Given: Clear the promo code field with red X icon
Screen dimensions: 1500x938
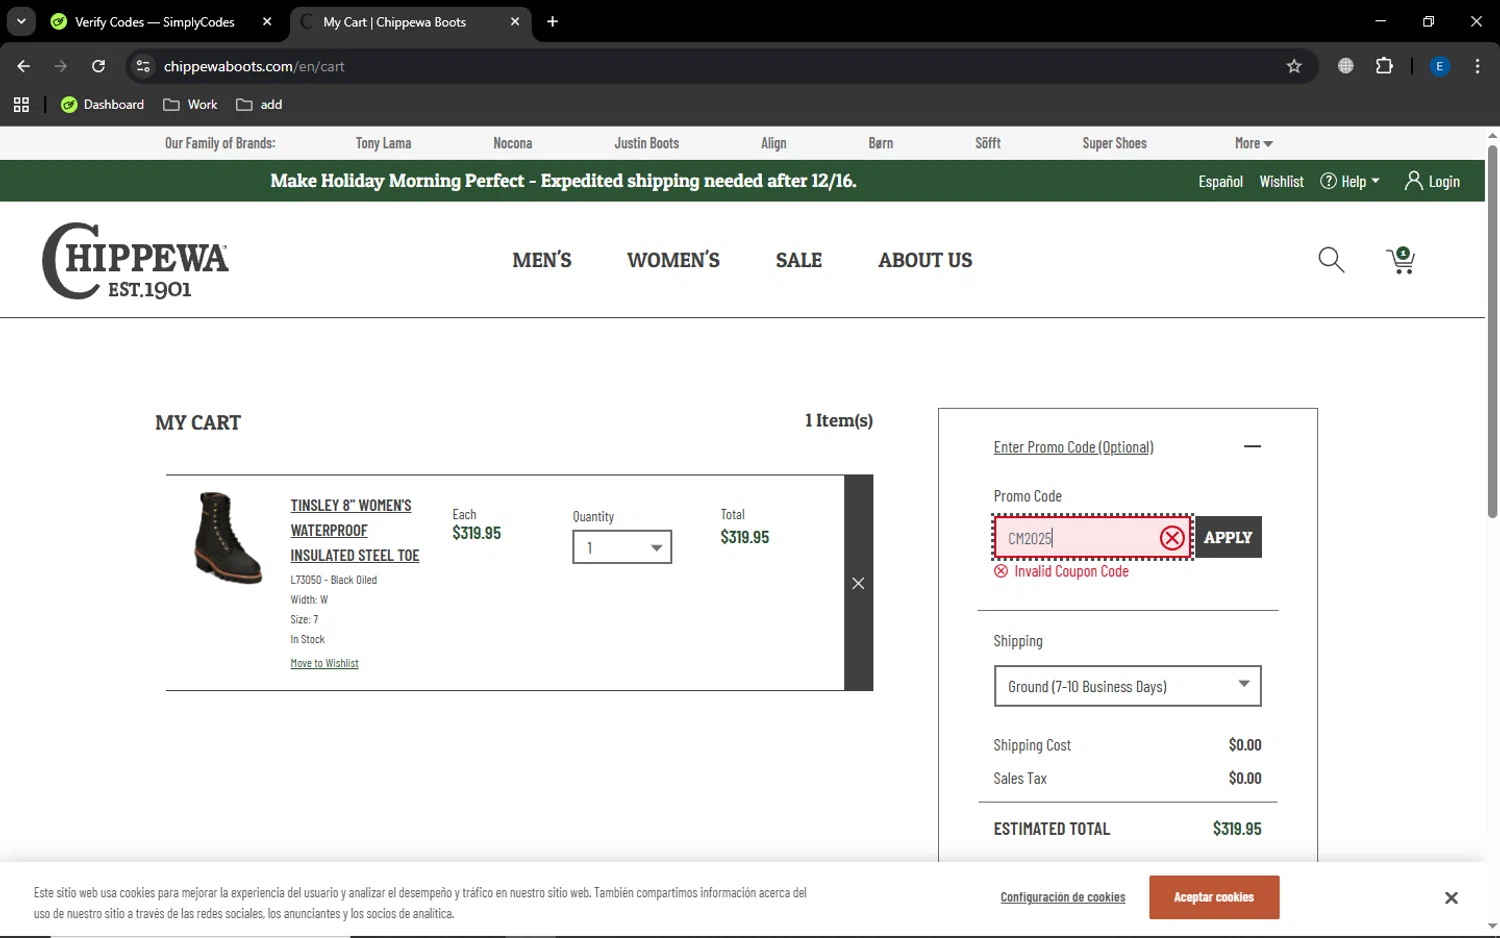Looking at the screenshot, I should tap(1172, 538).
